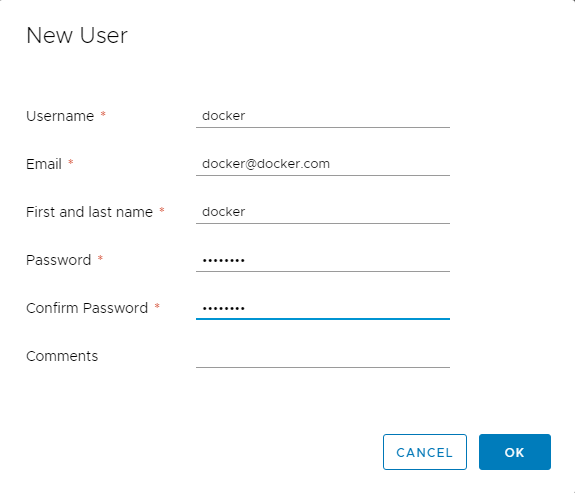
Task: Click the Username label
Action: click(60, 116)
